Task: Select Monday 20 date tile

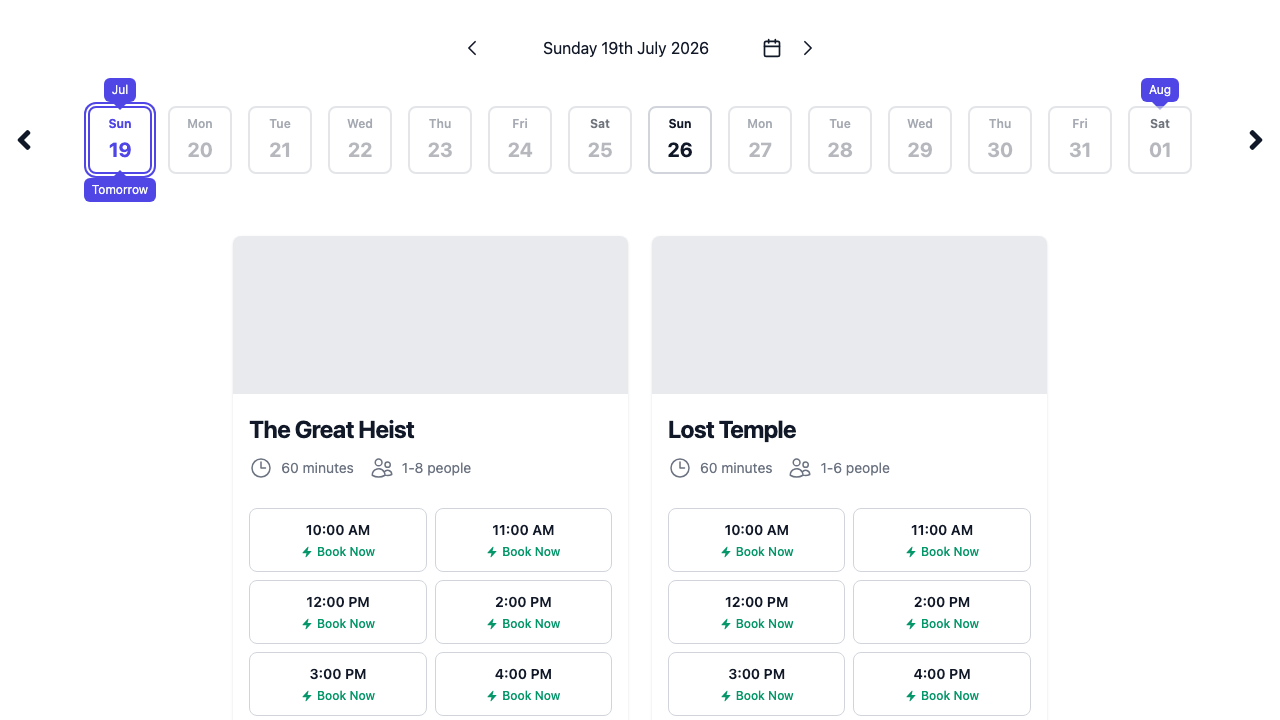Action: (x=200, y=140)
